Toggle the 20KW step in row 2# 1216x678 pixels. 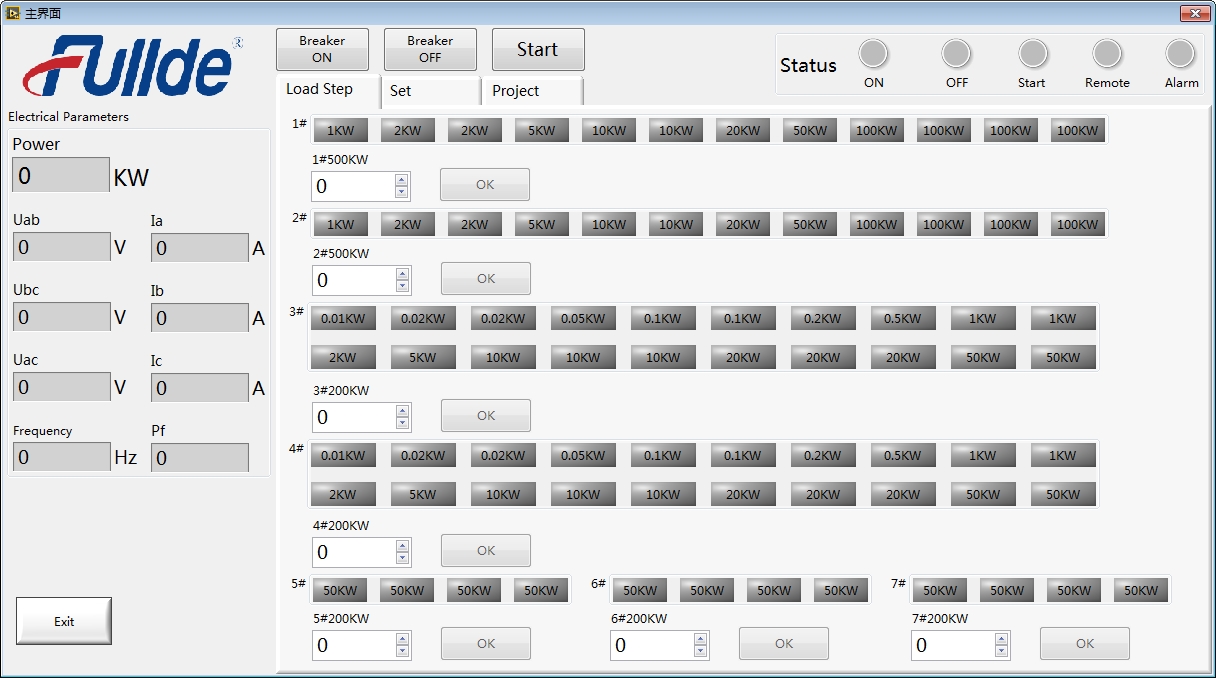743,224
